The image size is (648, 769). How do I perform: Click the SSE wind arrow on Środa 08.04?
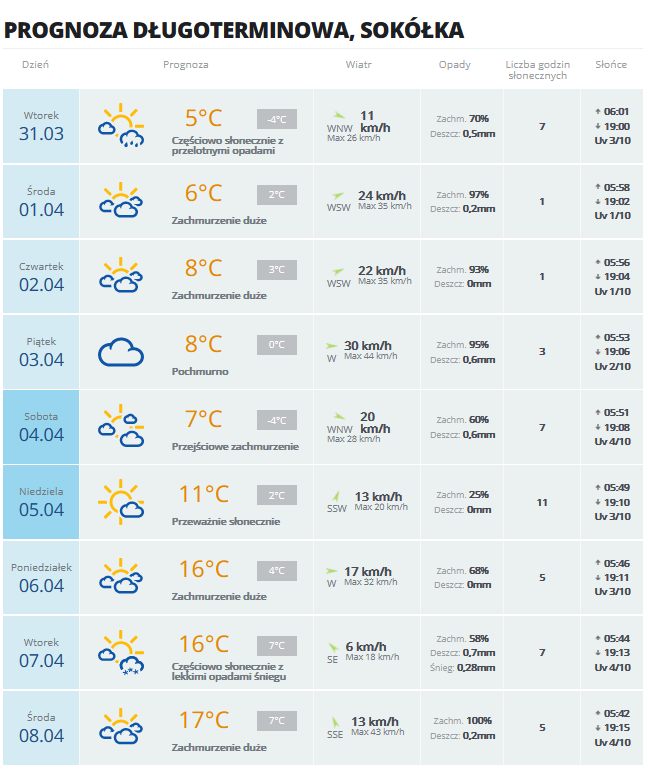coord(335,720)
